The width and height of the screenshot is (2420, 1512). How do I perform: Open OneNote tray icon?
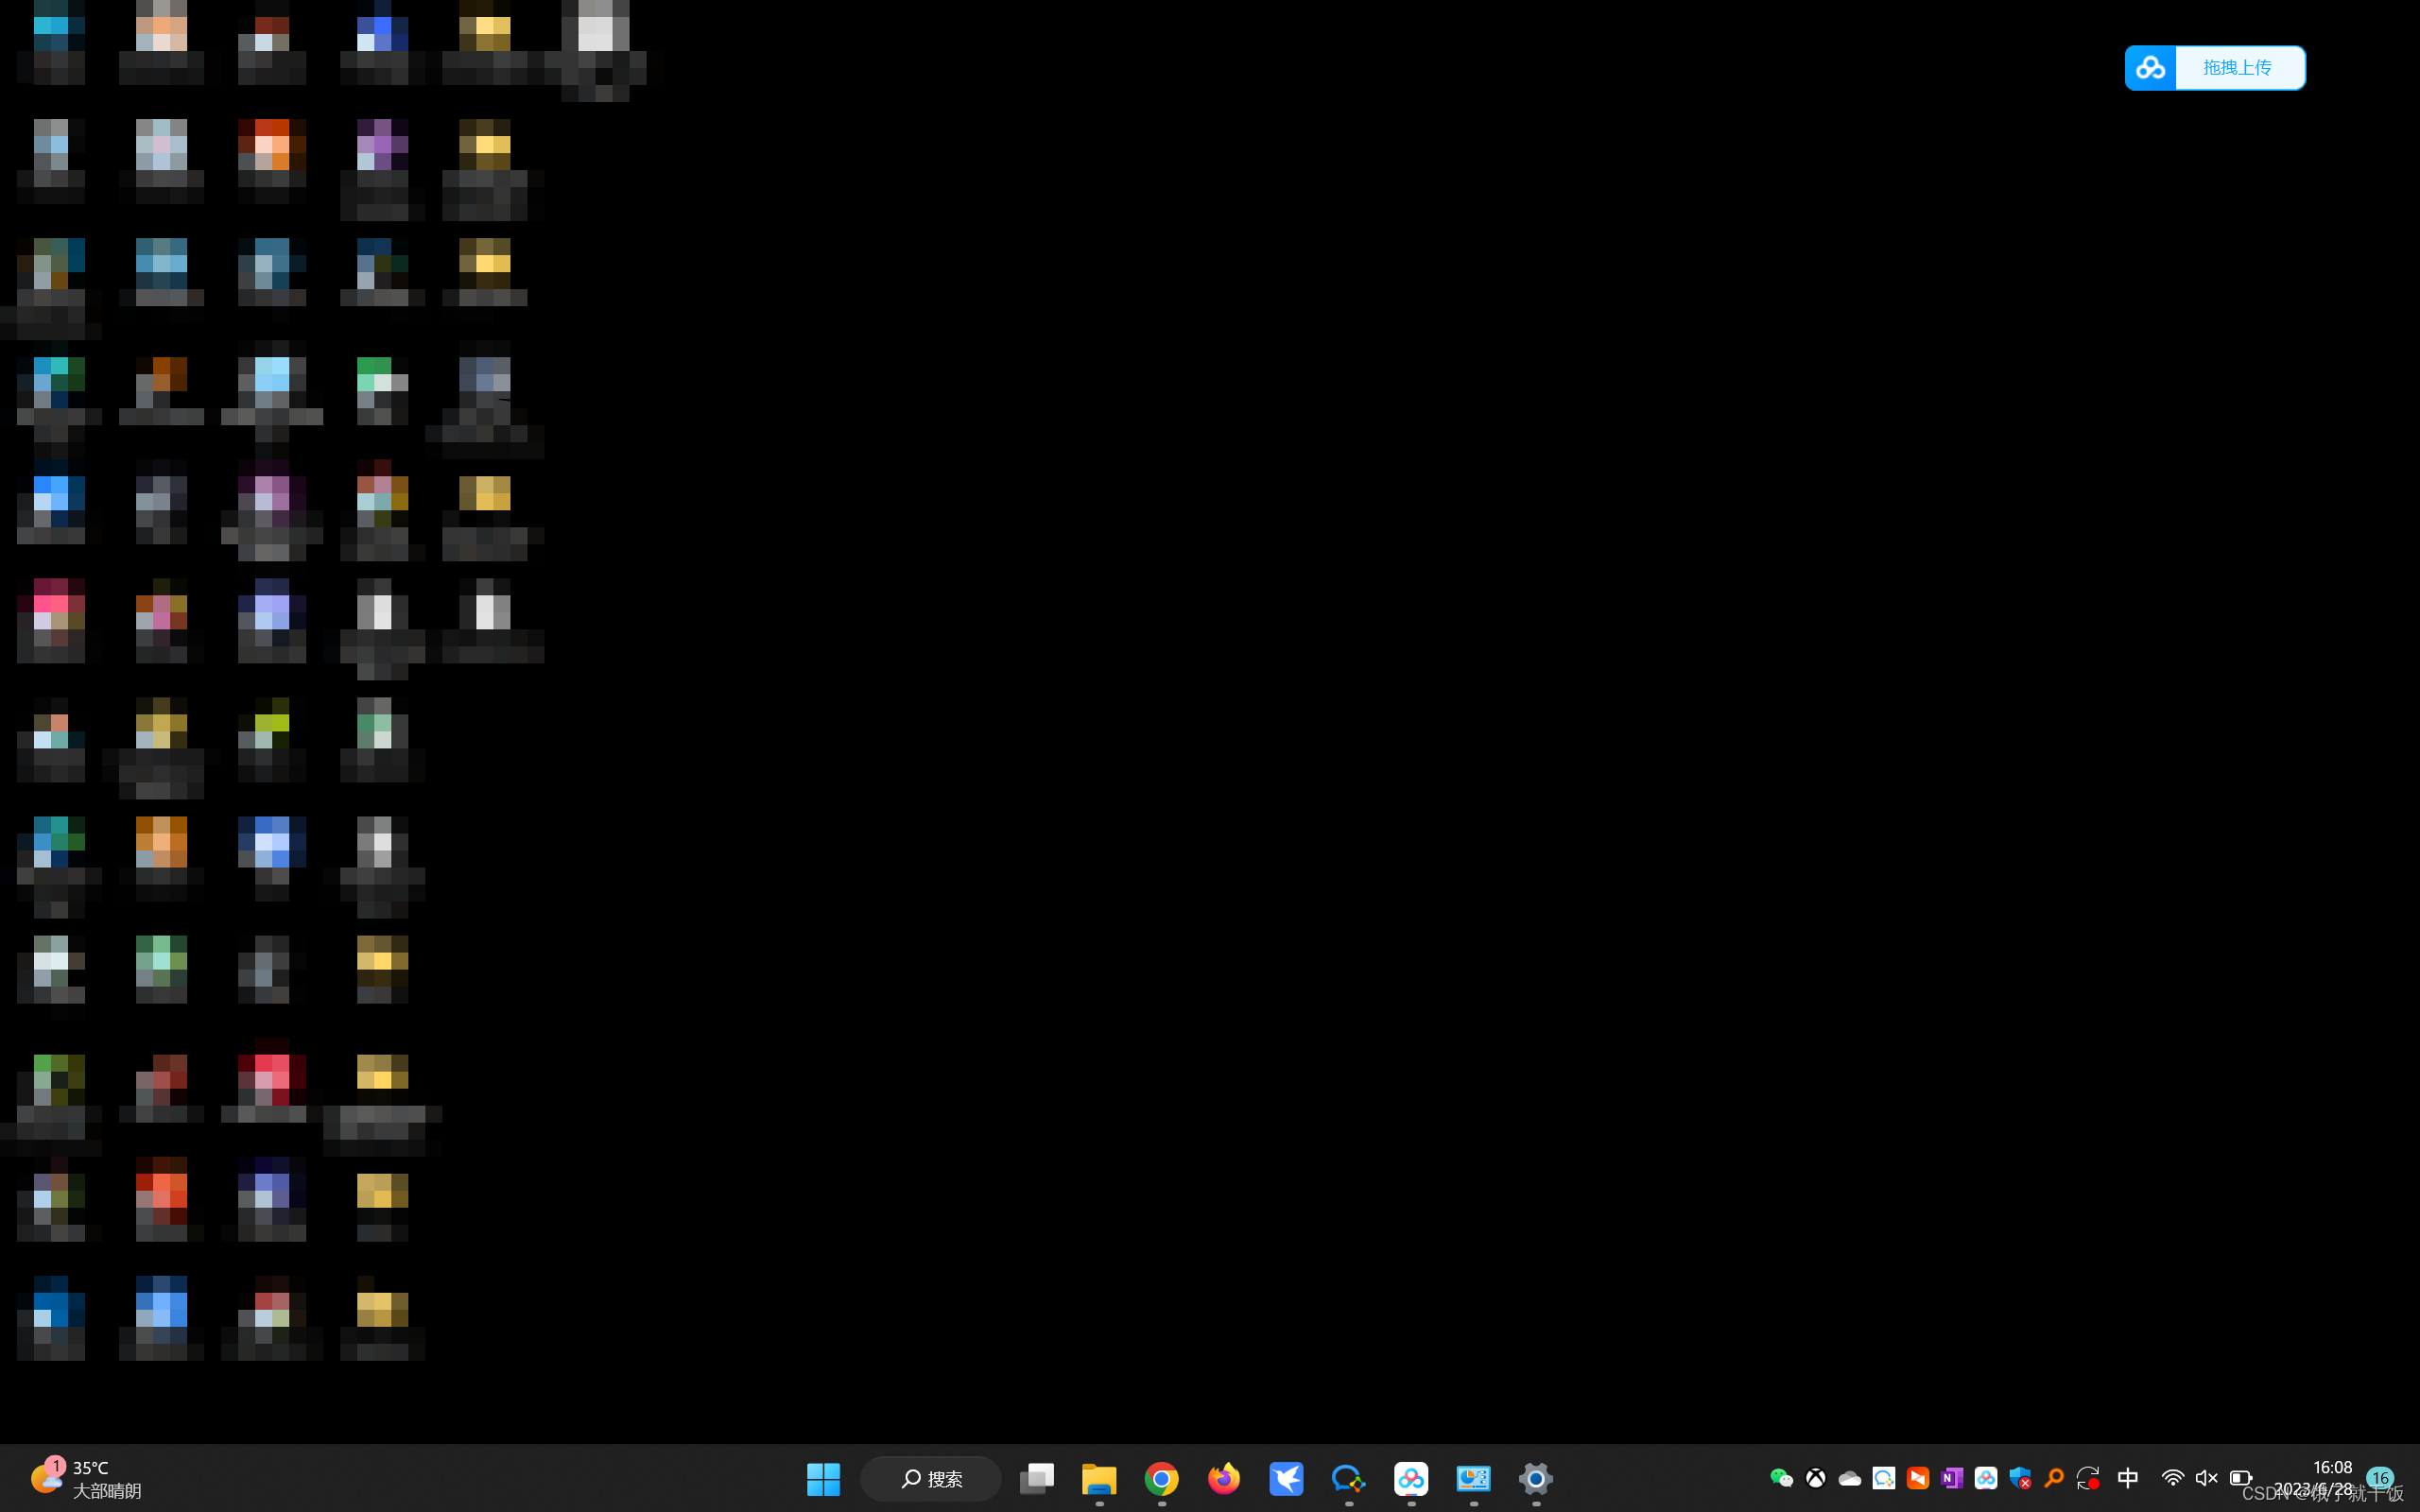1951,1478
